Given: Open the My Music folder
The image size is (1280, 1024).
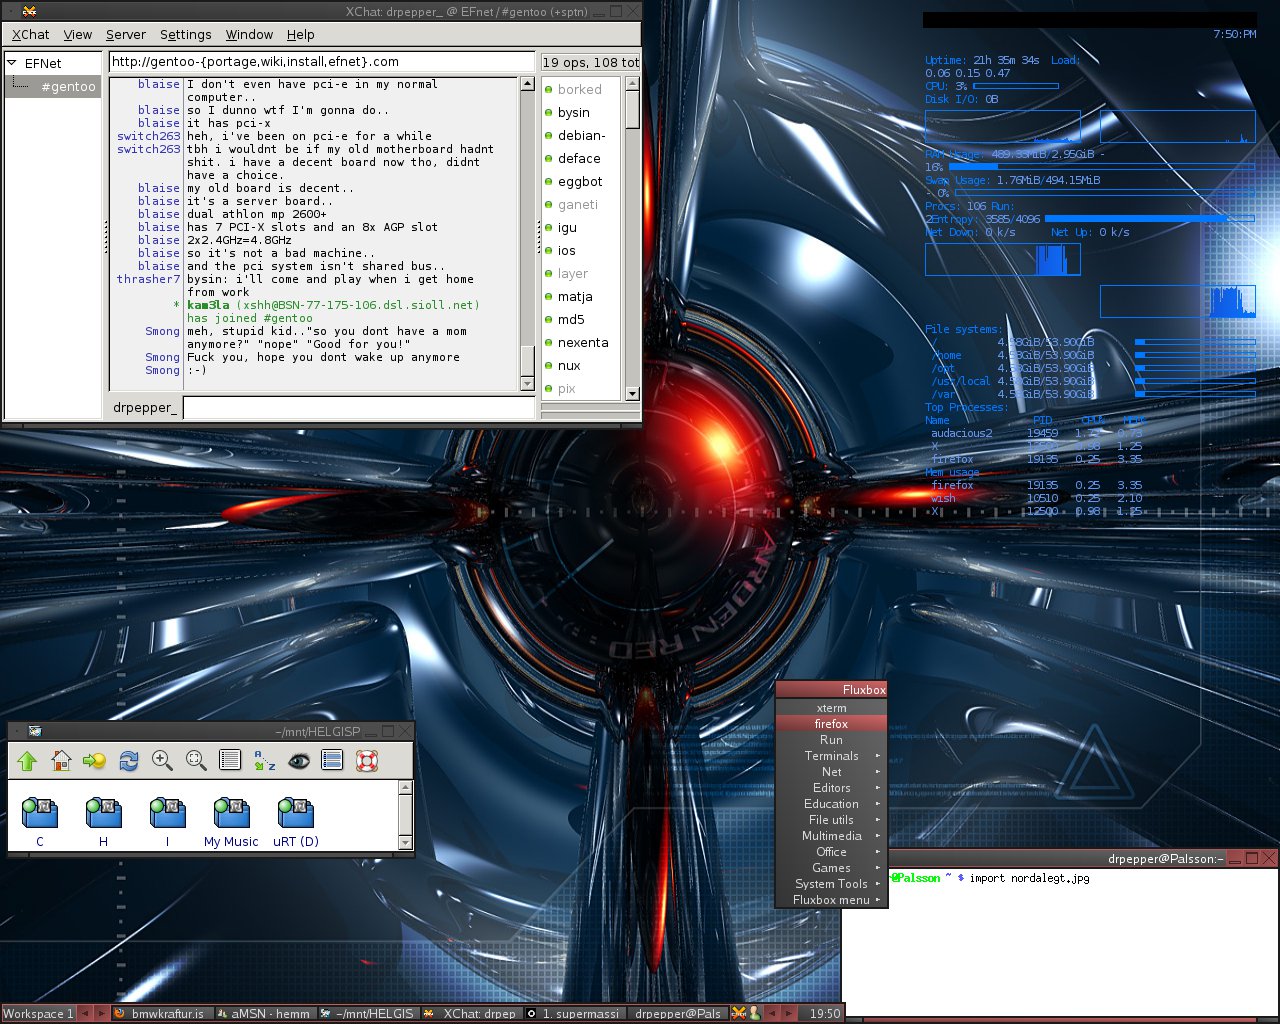Looking at the screenshot, I should click(x=231, y=821).
